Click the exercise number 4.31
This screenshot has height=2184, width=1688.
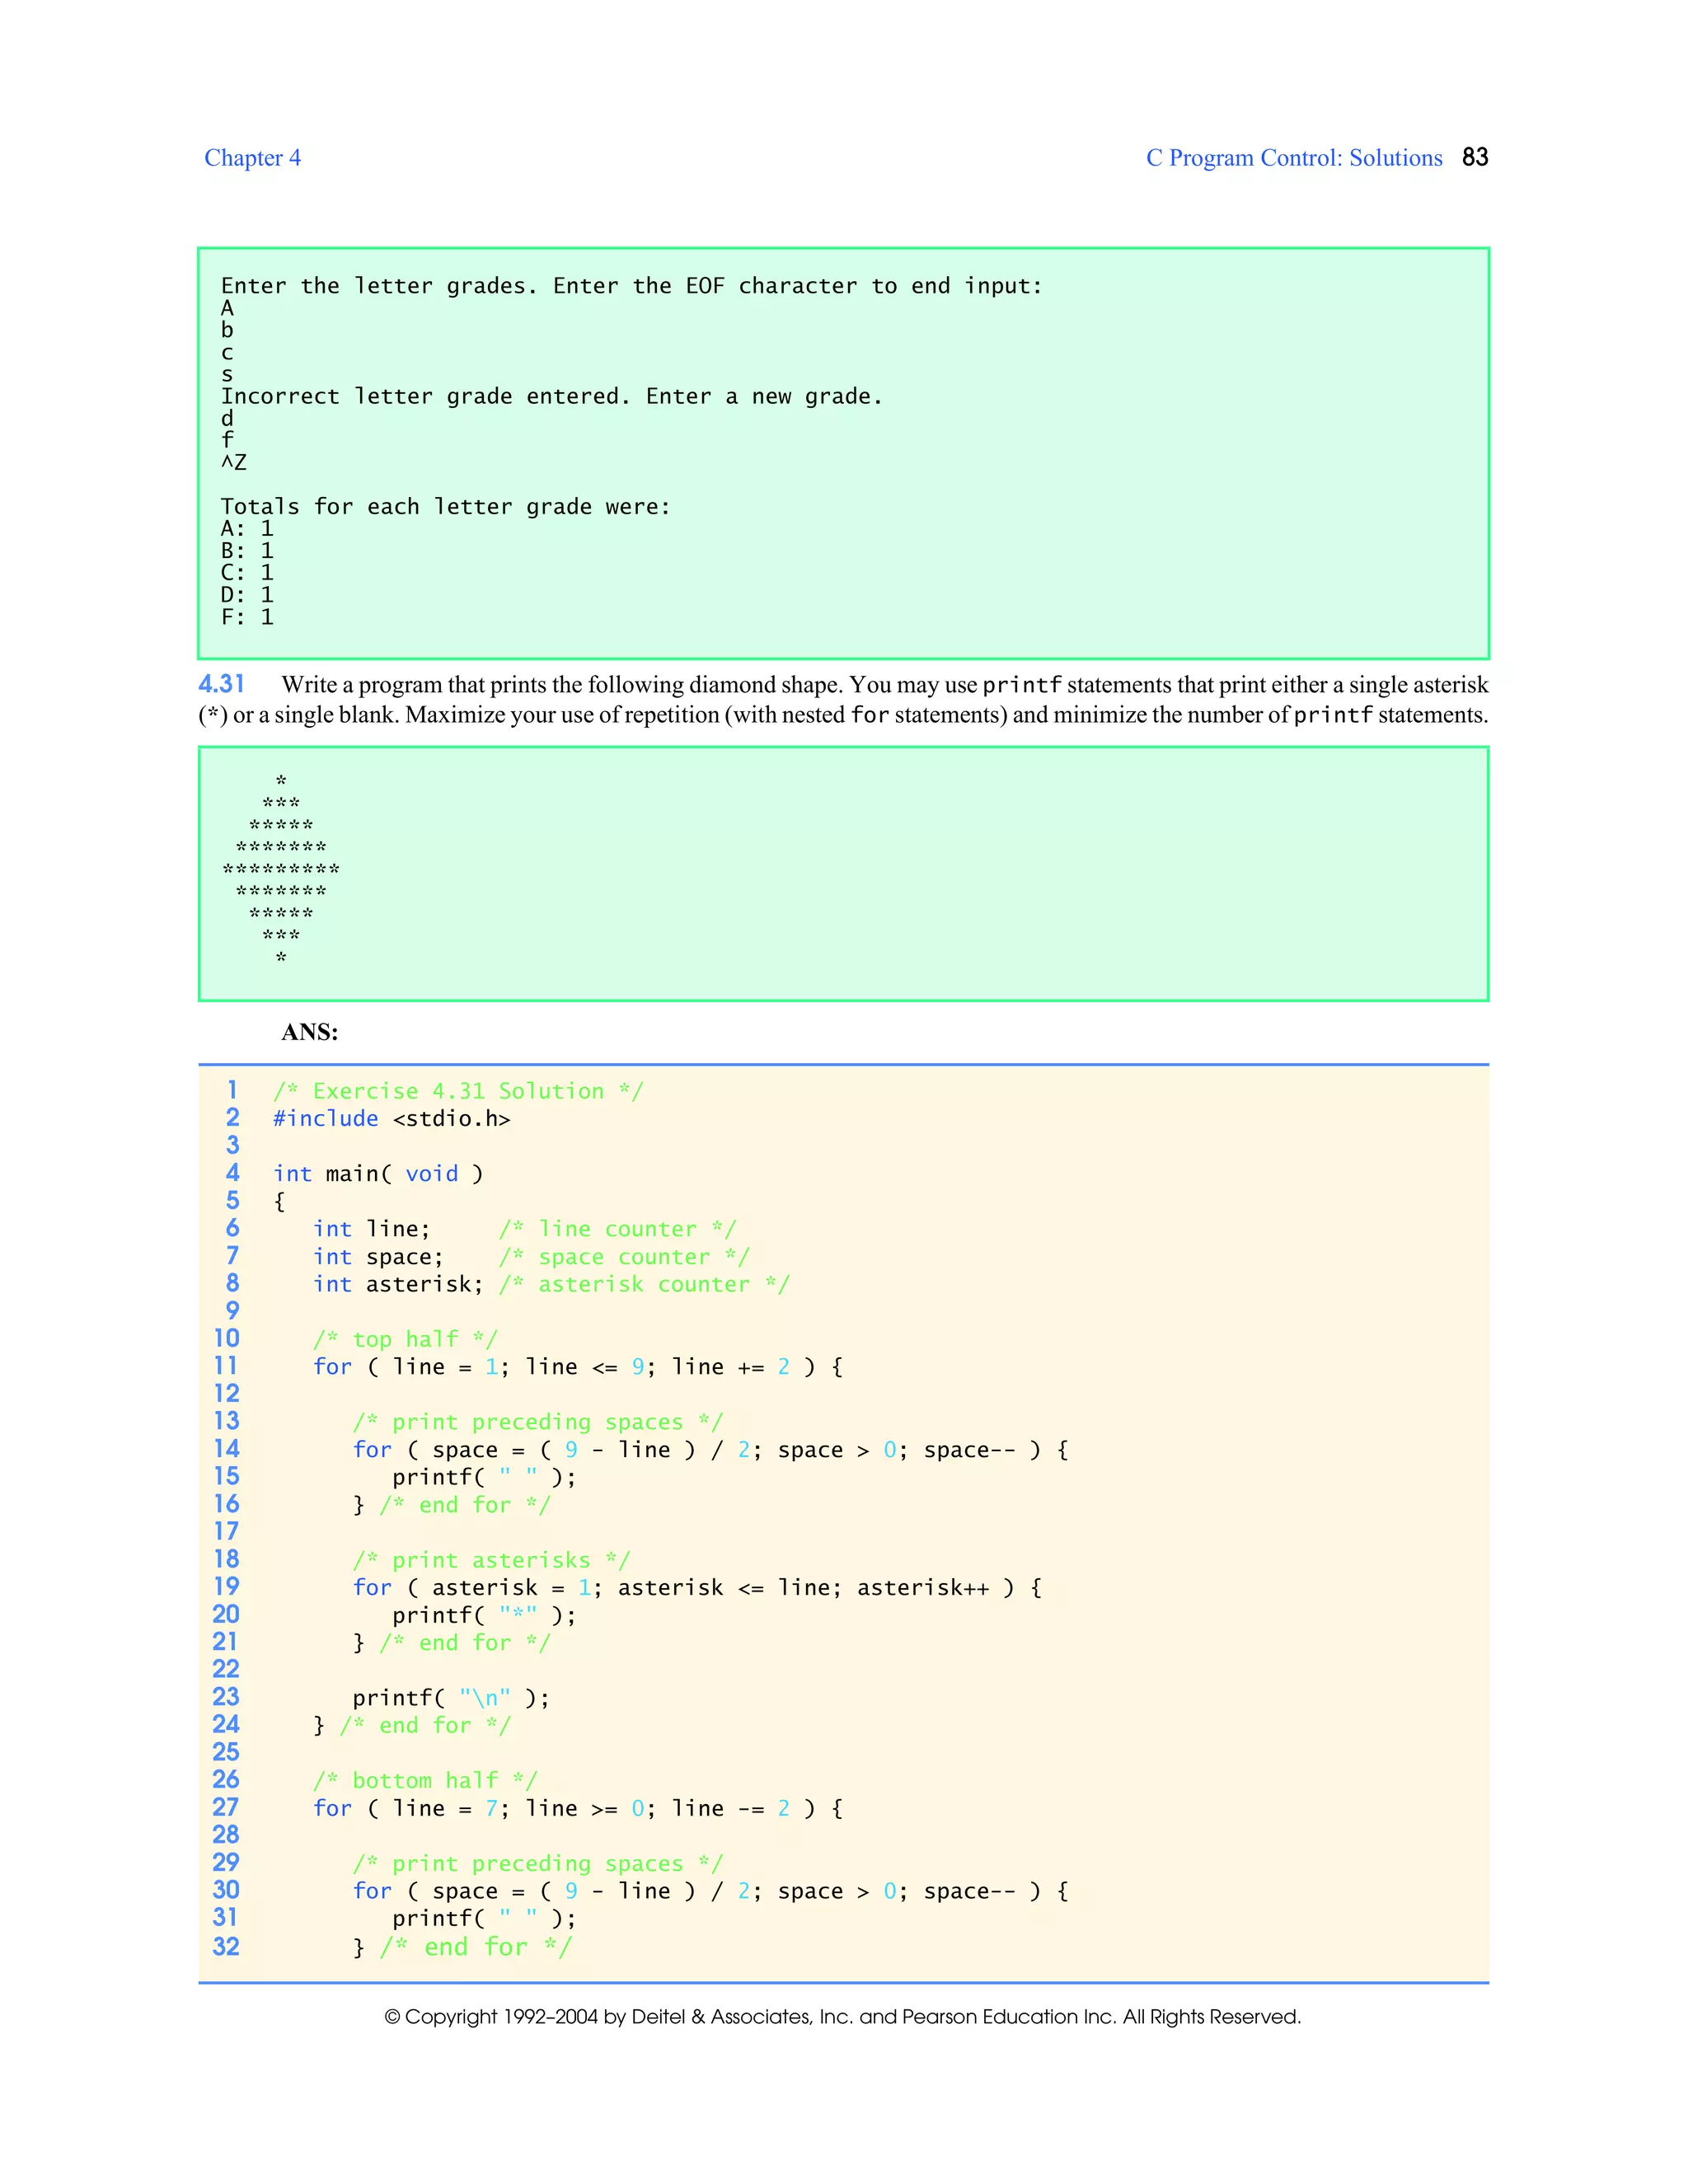tap(221, 684)
